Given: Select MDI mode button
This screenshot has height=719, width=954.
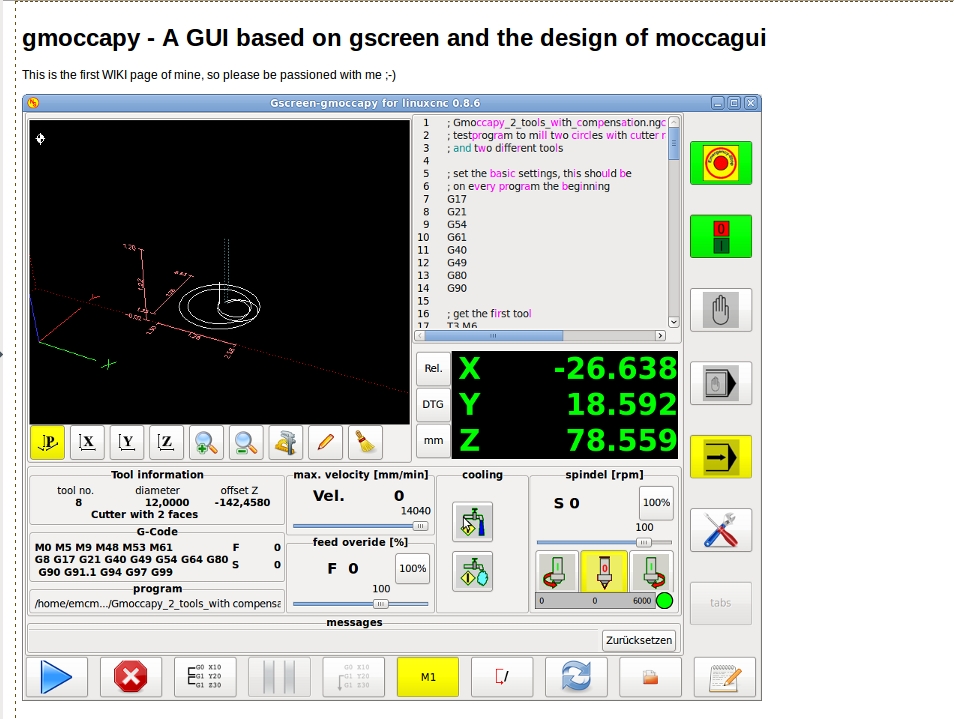Looking at the screenshot, I should (x=720, y=383).
